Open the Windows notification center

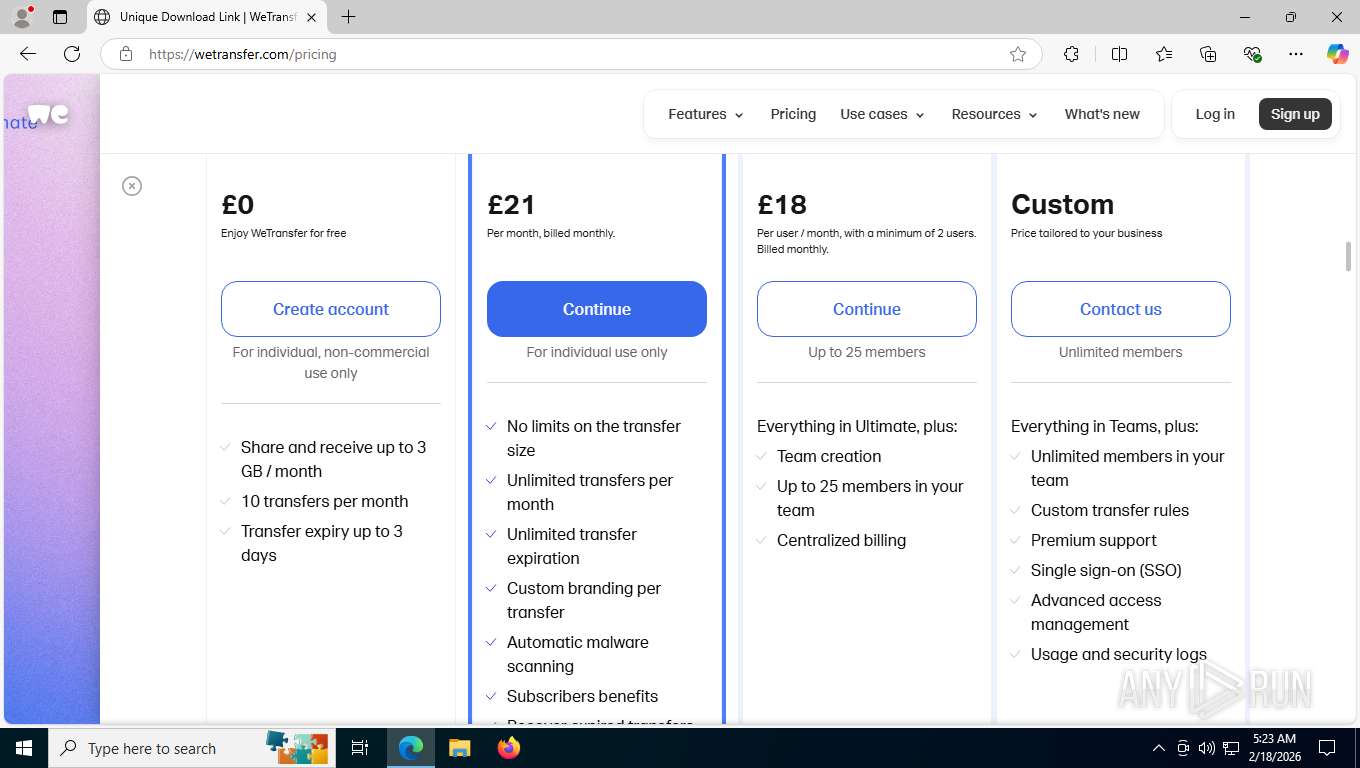[x=1327, y=748]
